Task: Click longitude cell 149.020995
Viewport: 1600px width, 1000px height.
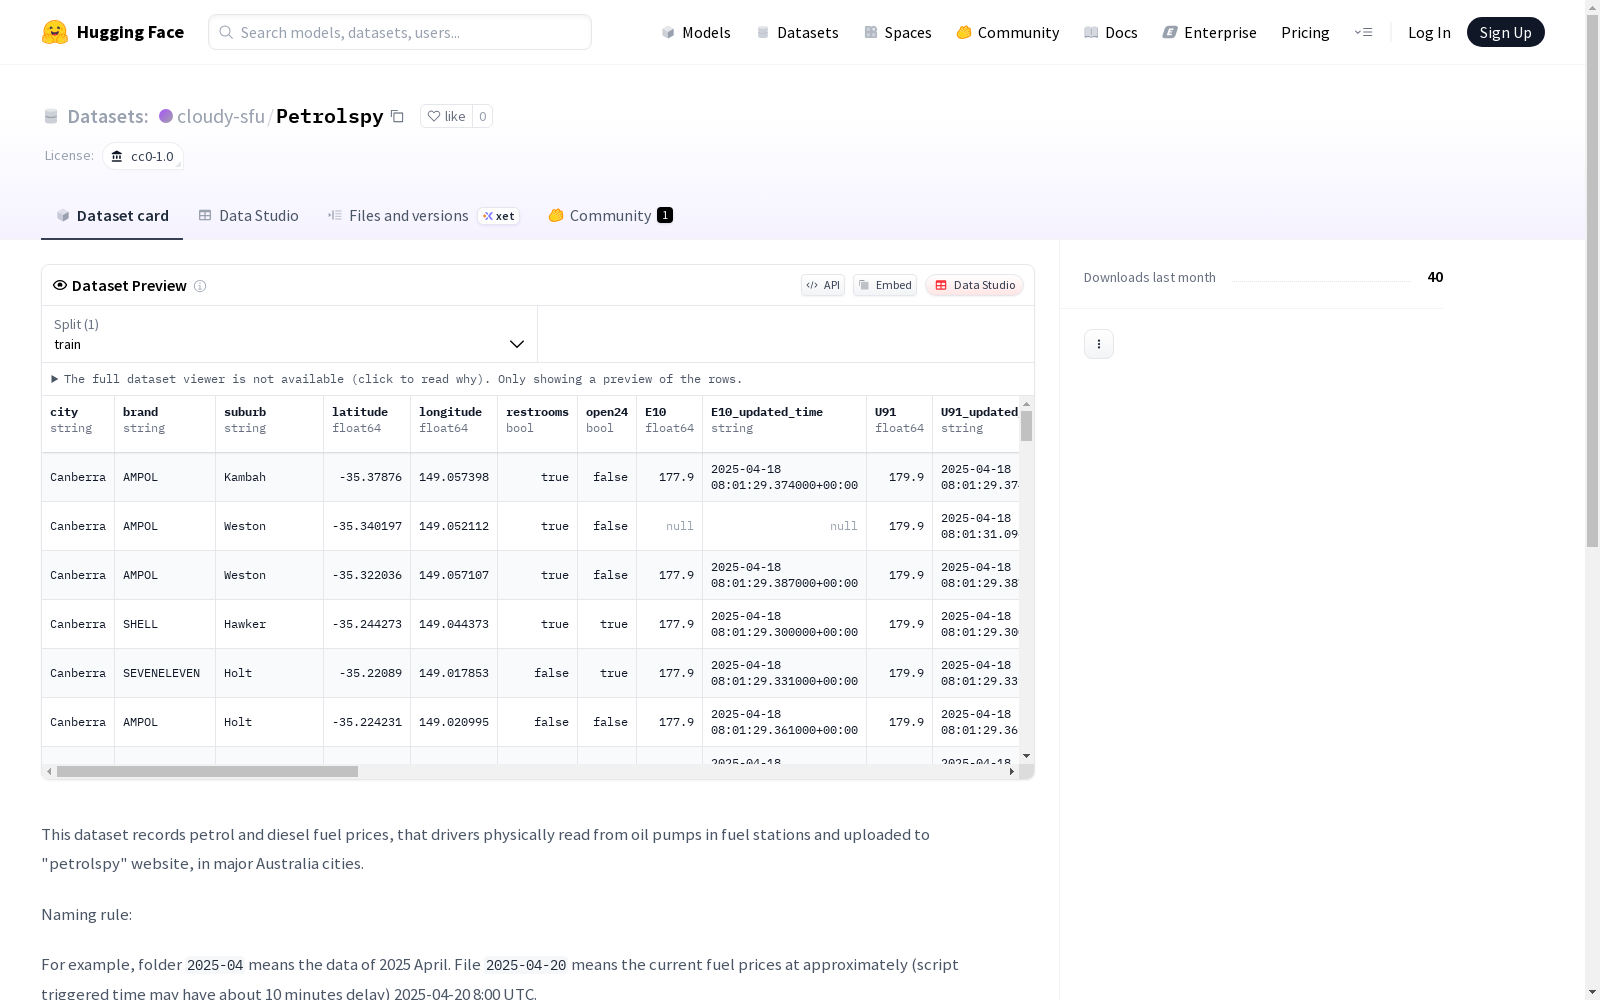Action: click(x=454, y=722)
